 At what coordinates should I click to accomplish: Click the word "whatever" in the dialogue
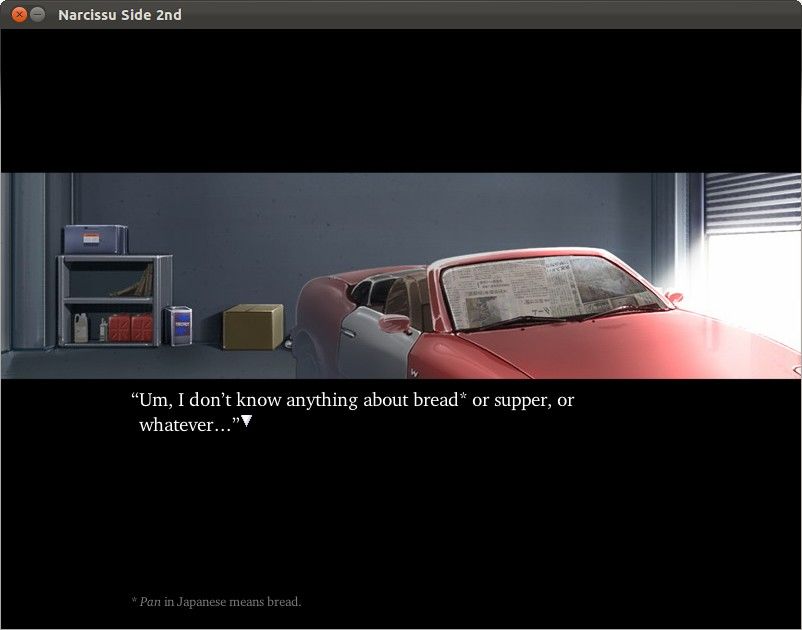[185, 425]
